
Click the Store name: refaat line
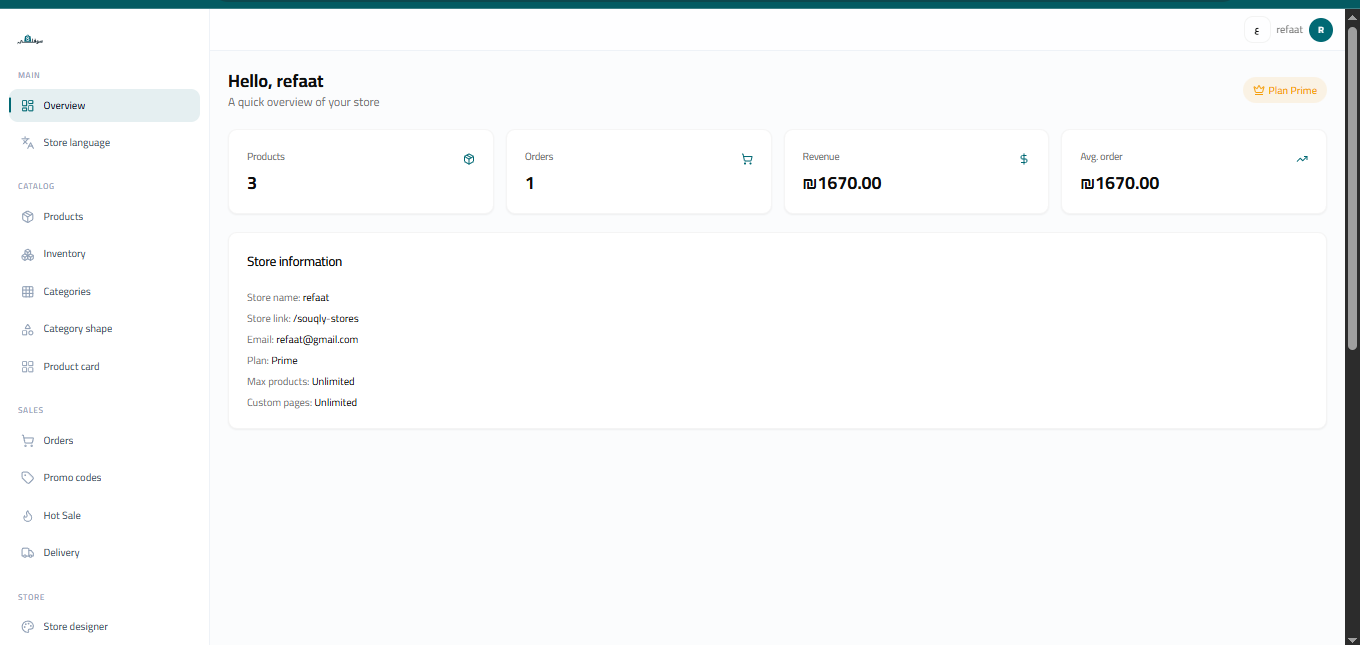pyautogui.click(x=288, y=298)
